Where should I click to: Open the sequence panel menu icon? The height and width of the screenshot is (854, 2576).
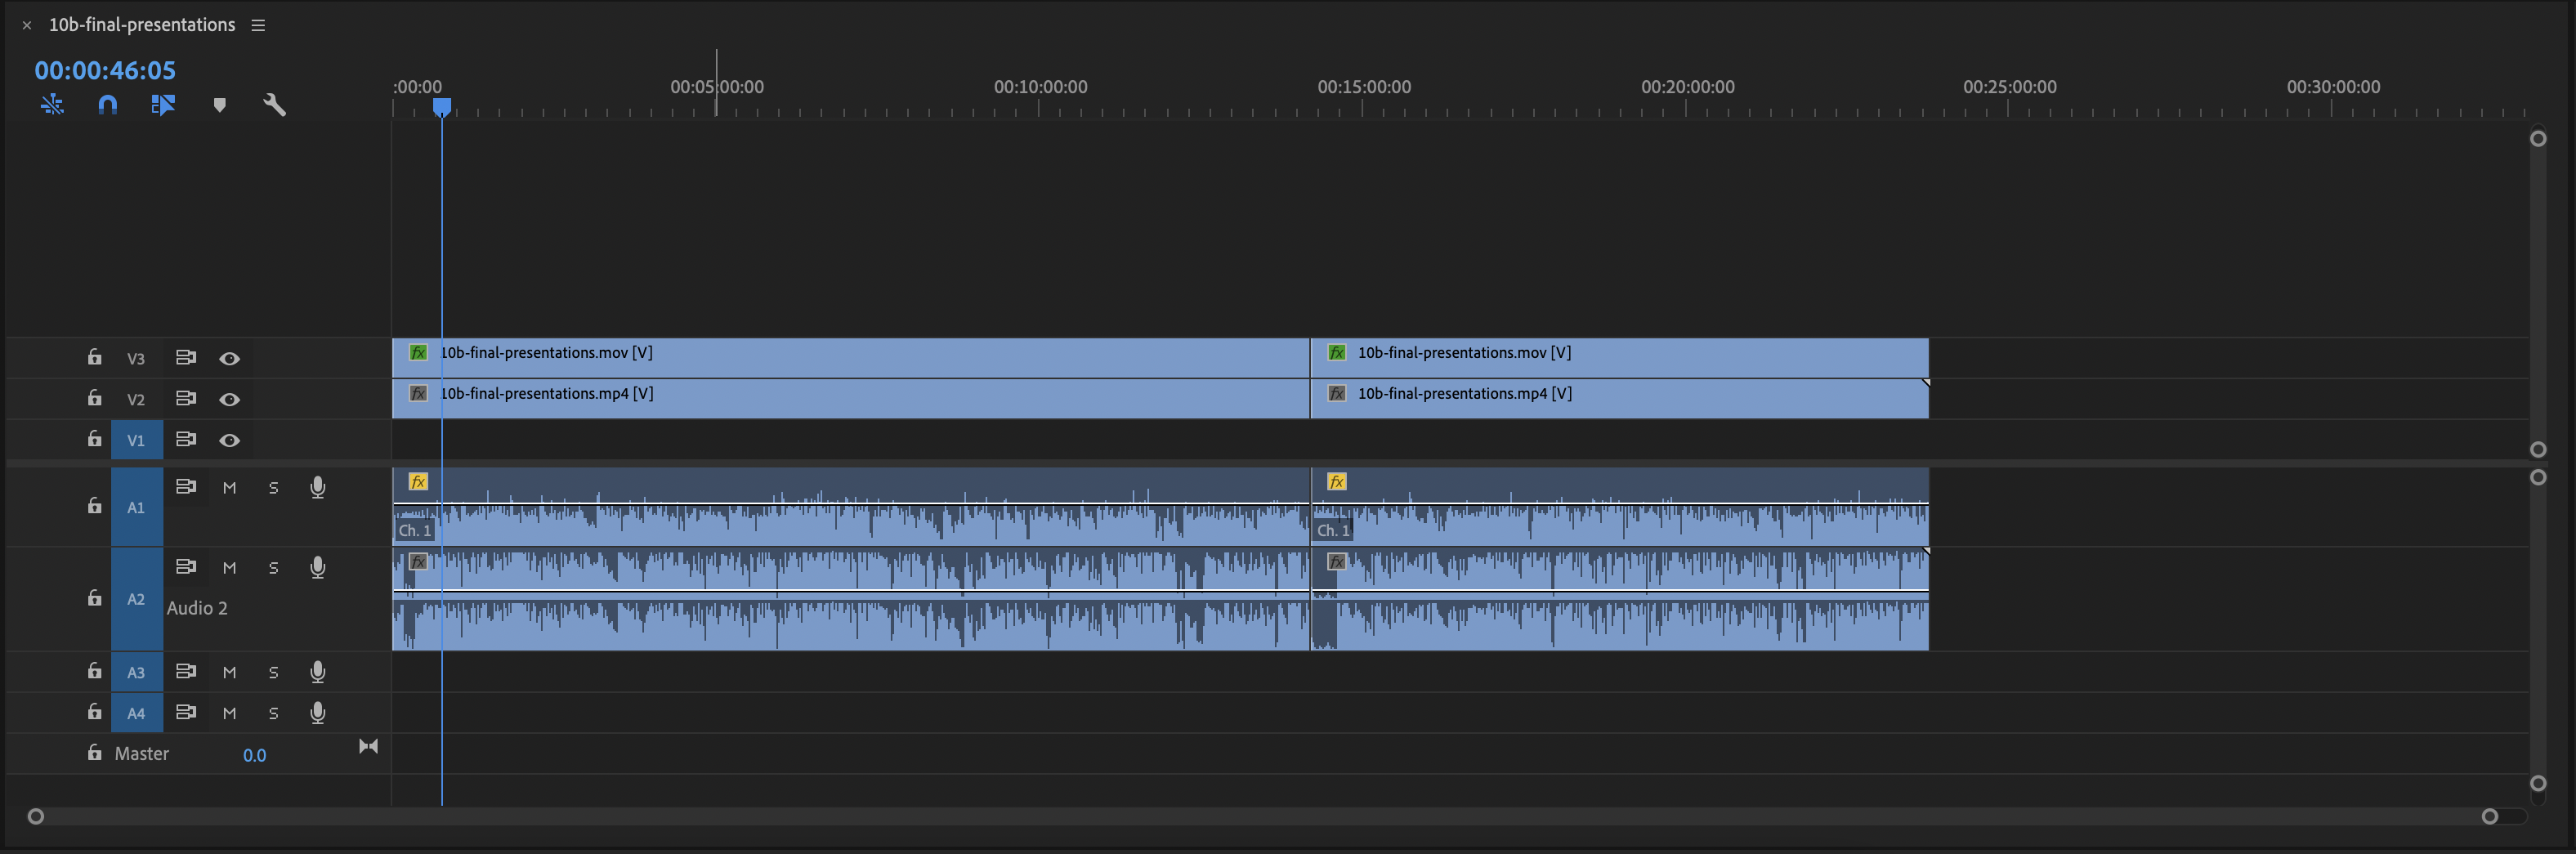258,25
